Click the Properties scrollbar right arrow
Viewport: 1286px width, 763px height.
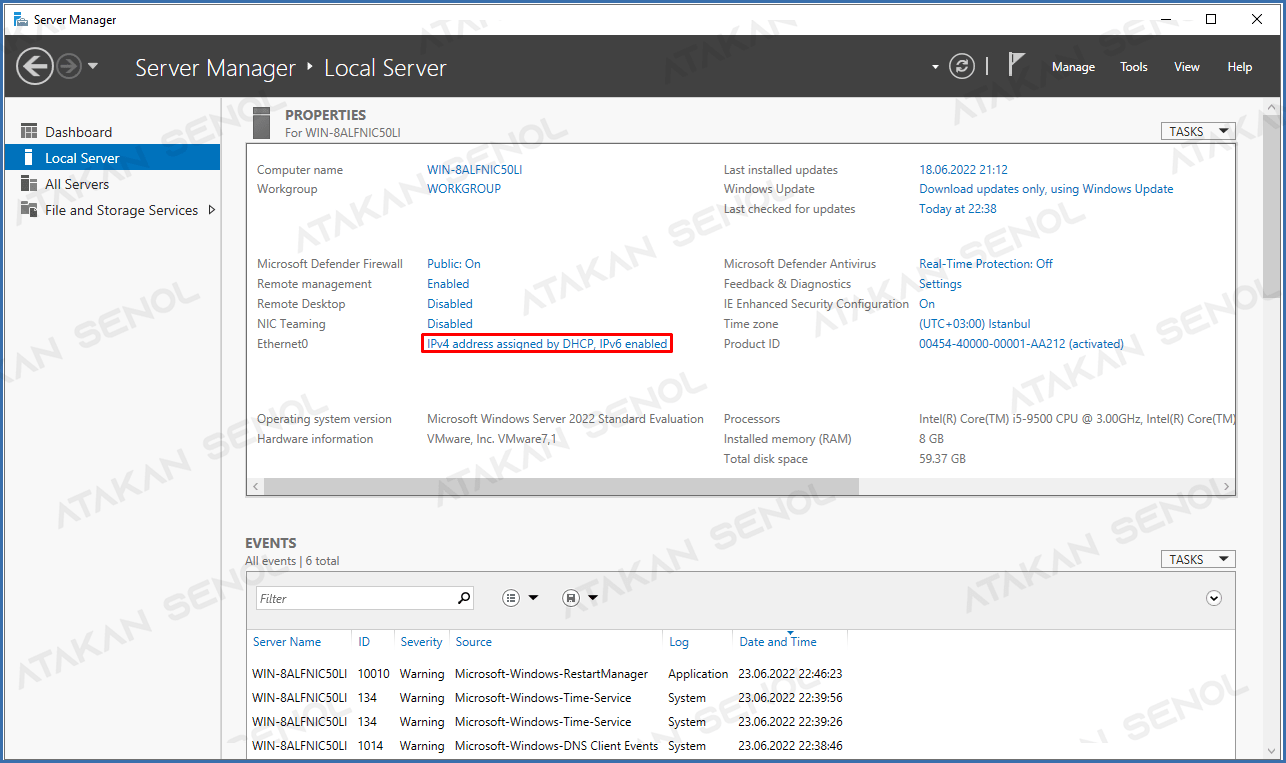coord(1227,486)
